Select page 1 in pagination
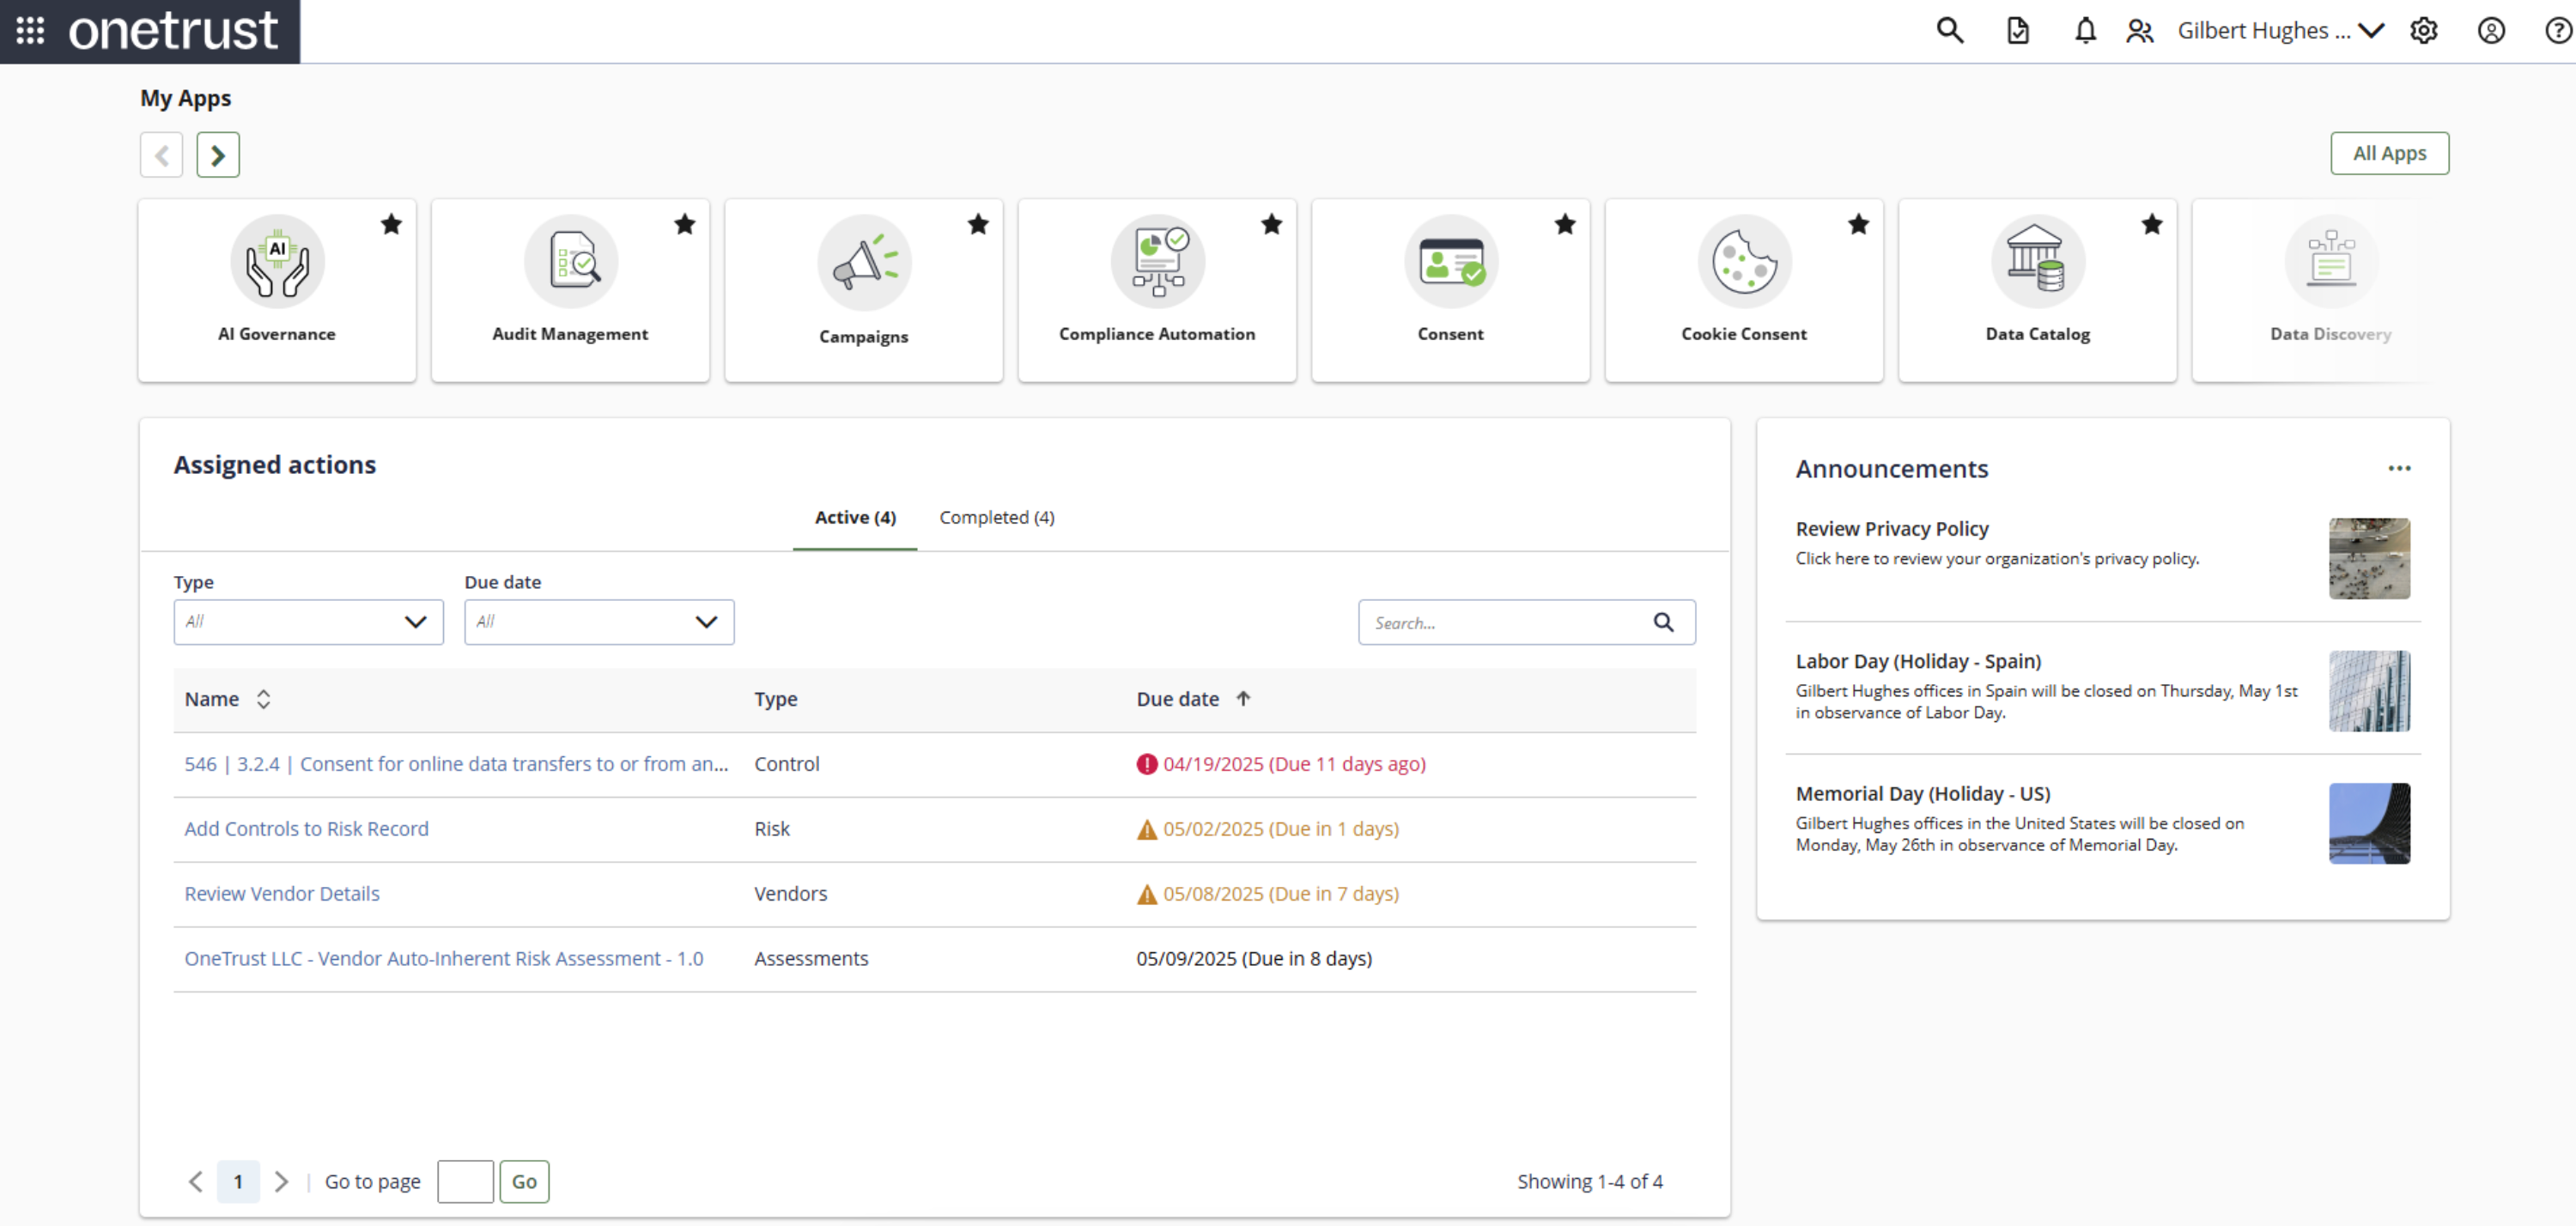2576x1226 pixels. [x=238, y=1182]
